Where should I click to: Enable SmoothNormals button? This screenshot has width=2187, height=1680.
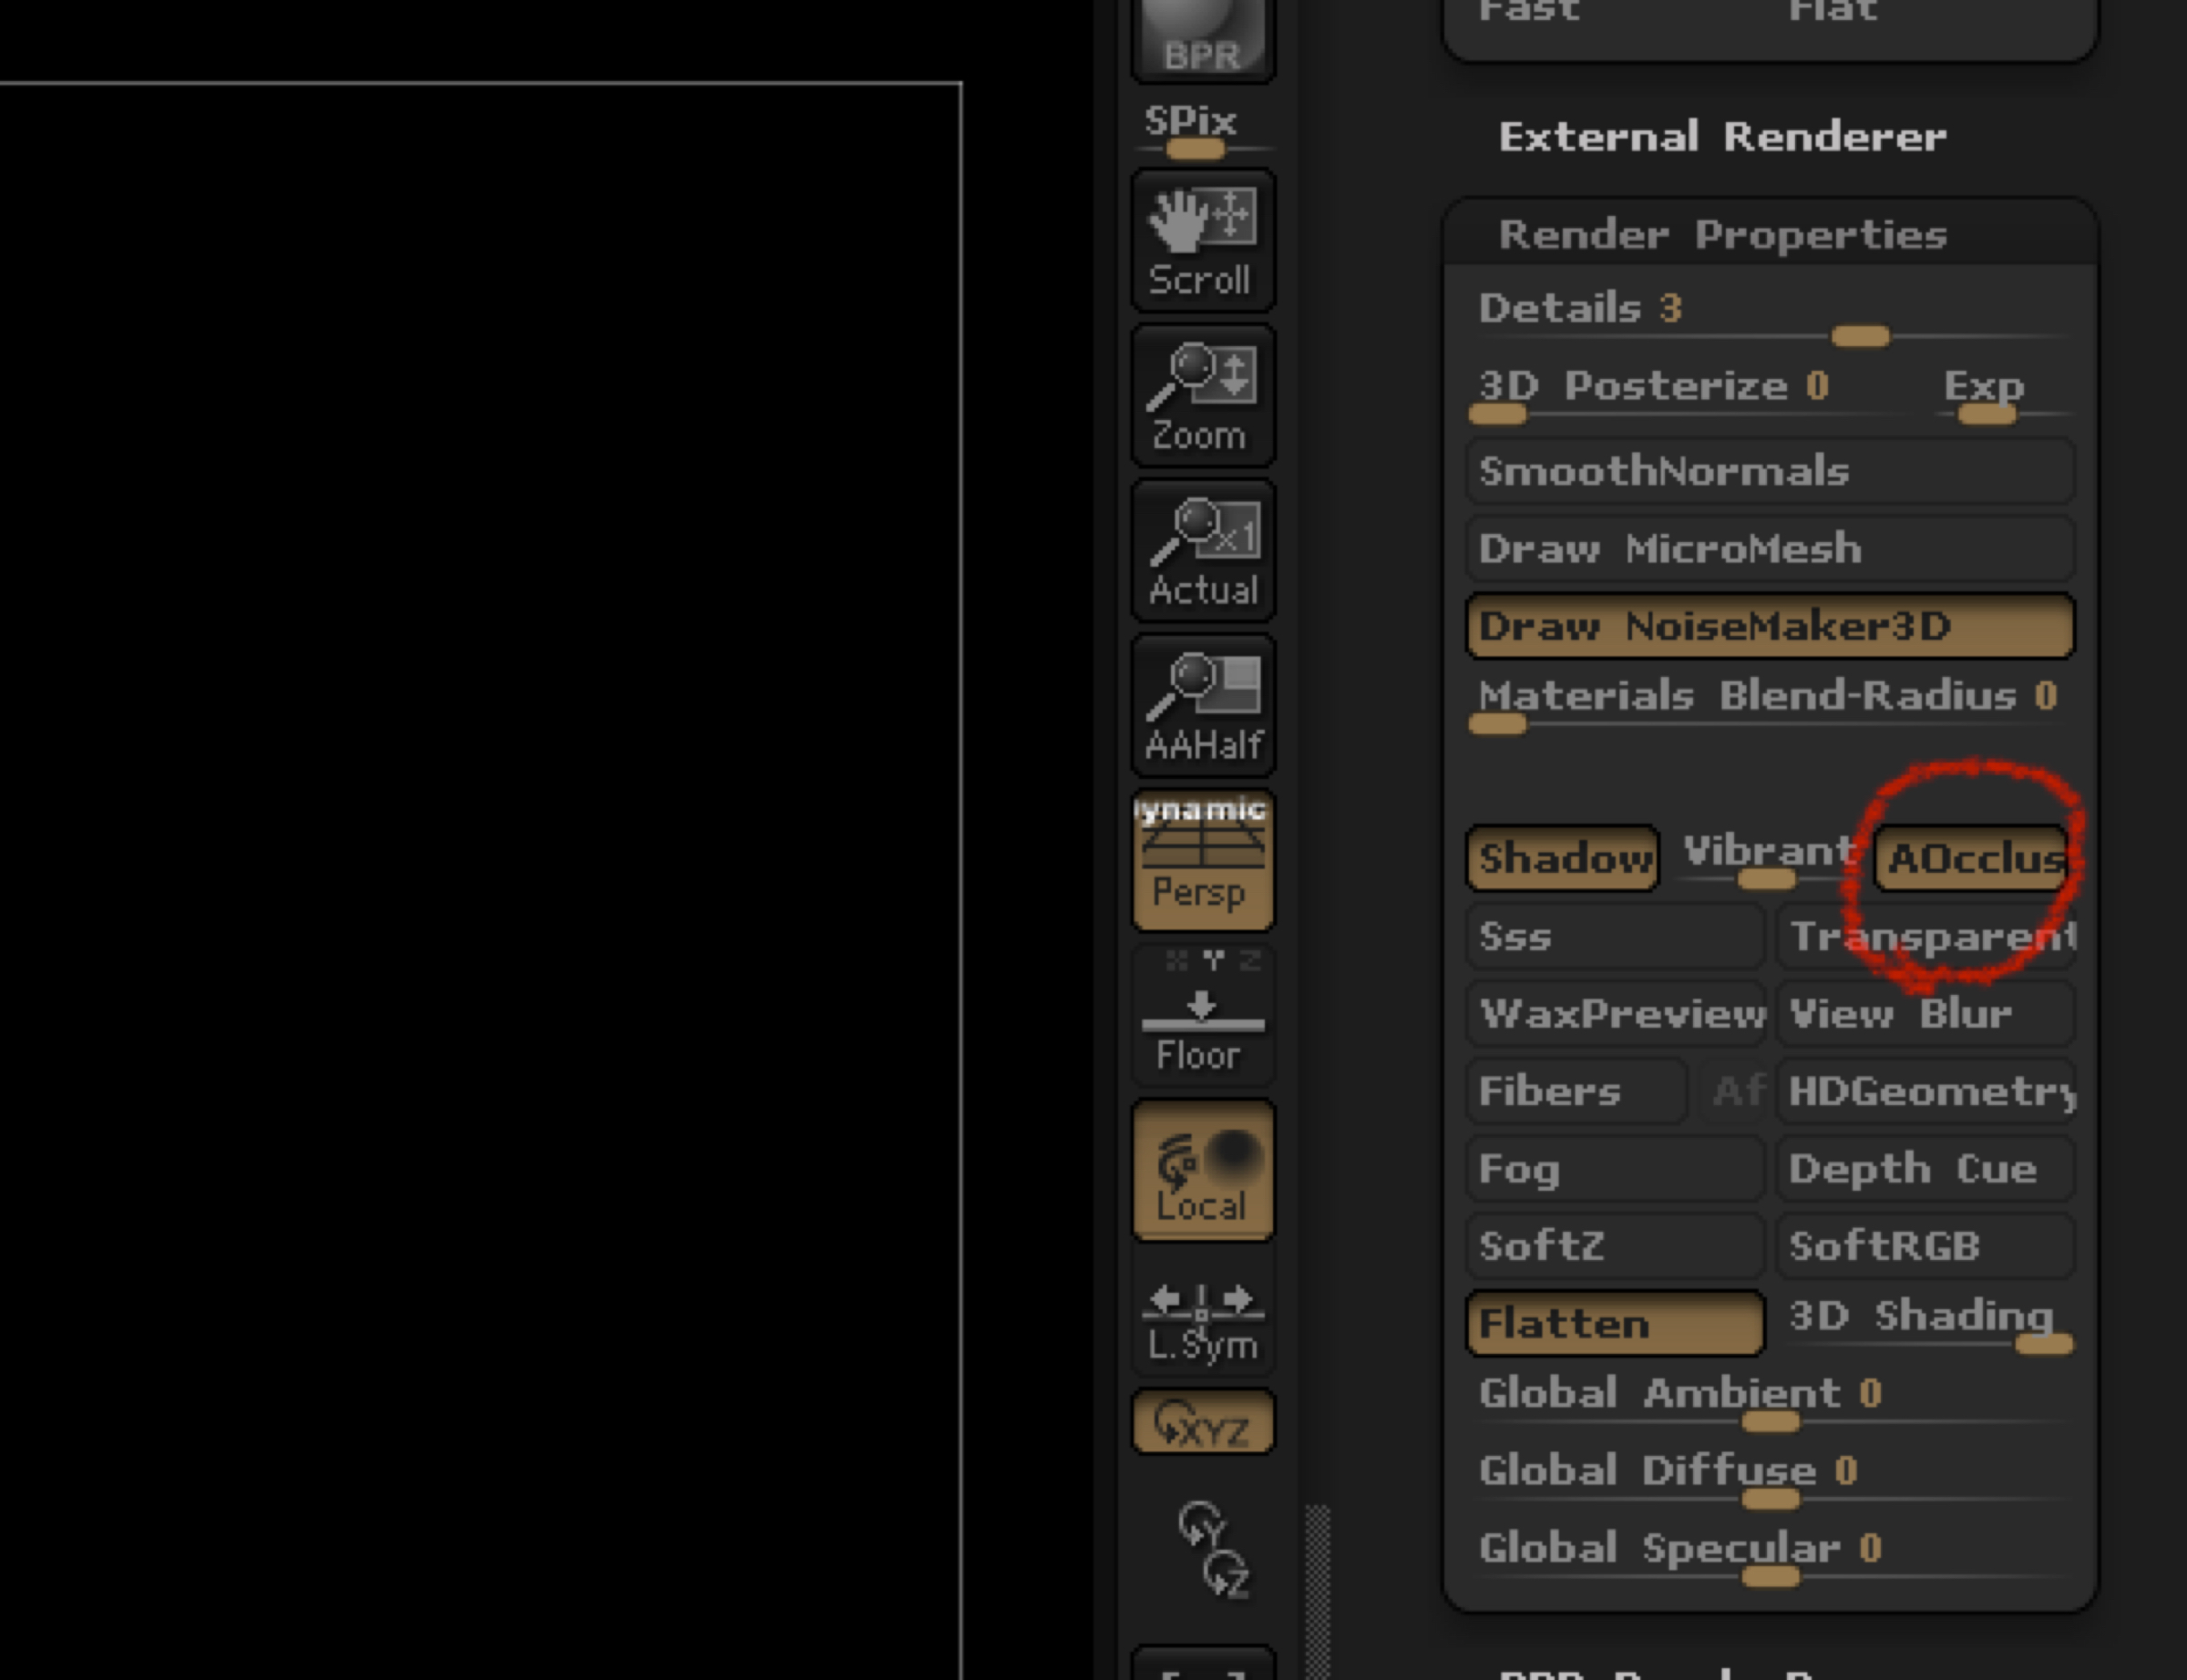(x=1770, y=471)
